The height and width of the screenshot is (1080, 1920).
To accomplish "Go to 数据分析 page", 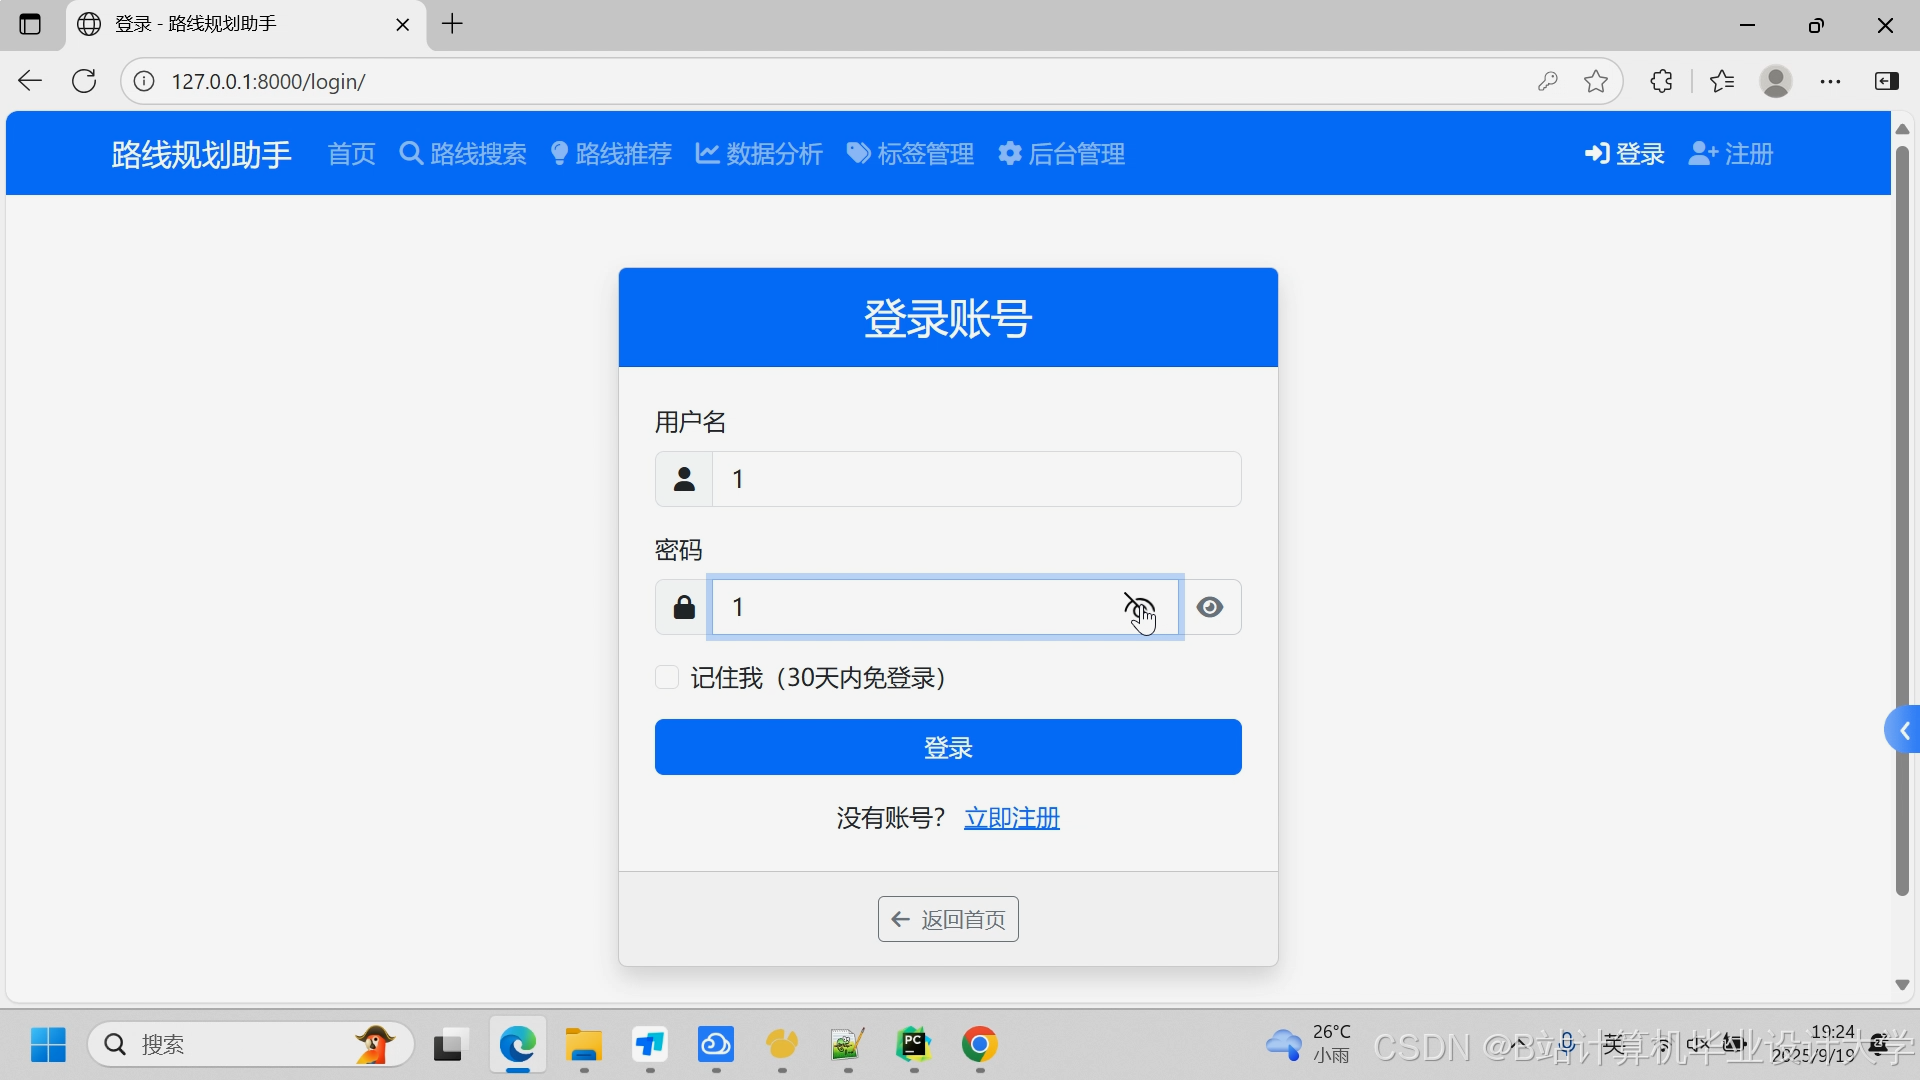I will tap(759, 154).
